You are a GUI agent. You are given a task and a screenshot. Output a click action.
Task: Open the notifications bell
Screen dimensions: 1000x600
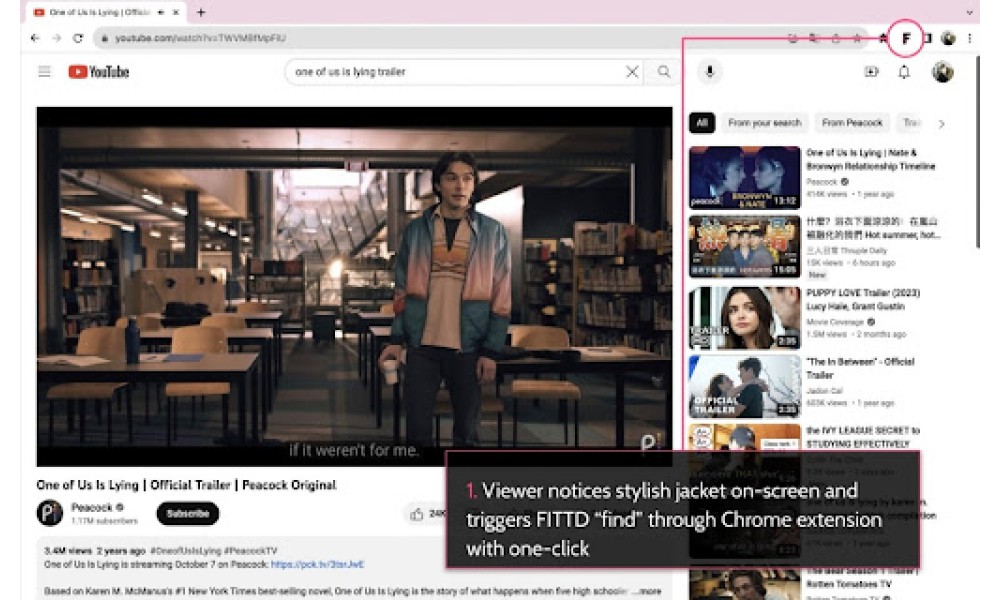click(x=904, y=72)
